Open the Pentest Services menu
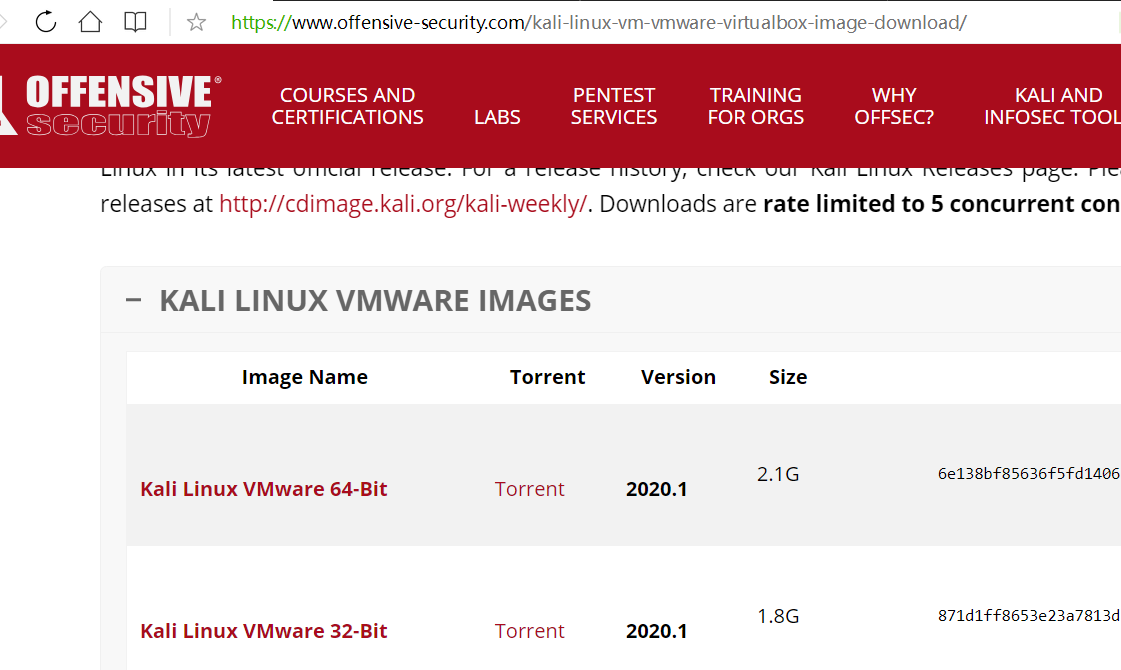 (x=613, y=106)
